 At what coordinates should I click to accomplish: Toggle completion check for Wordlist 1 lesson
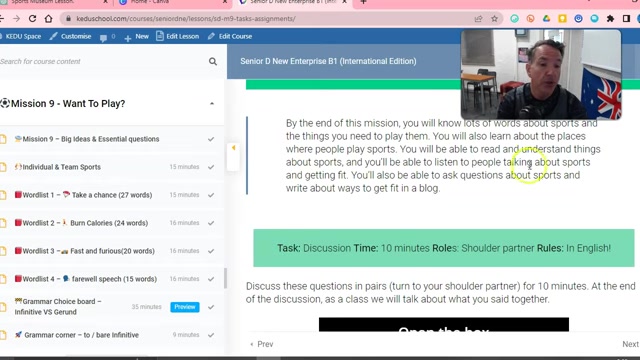pos(211,195)
